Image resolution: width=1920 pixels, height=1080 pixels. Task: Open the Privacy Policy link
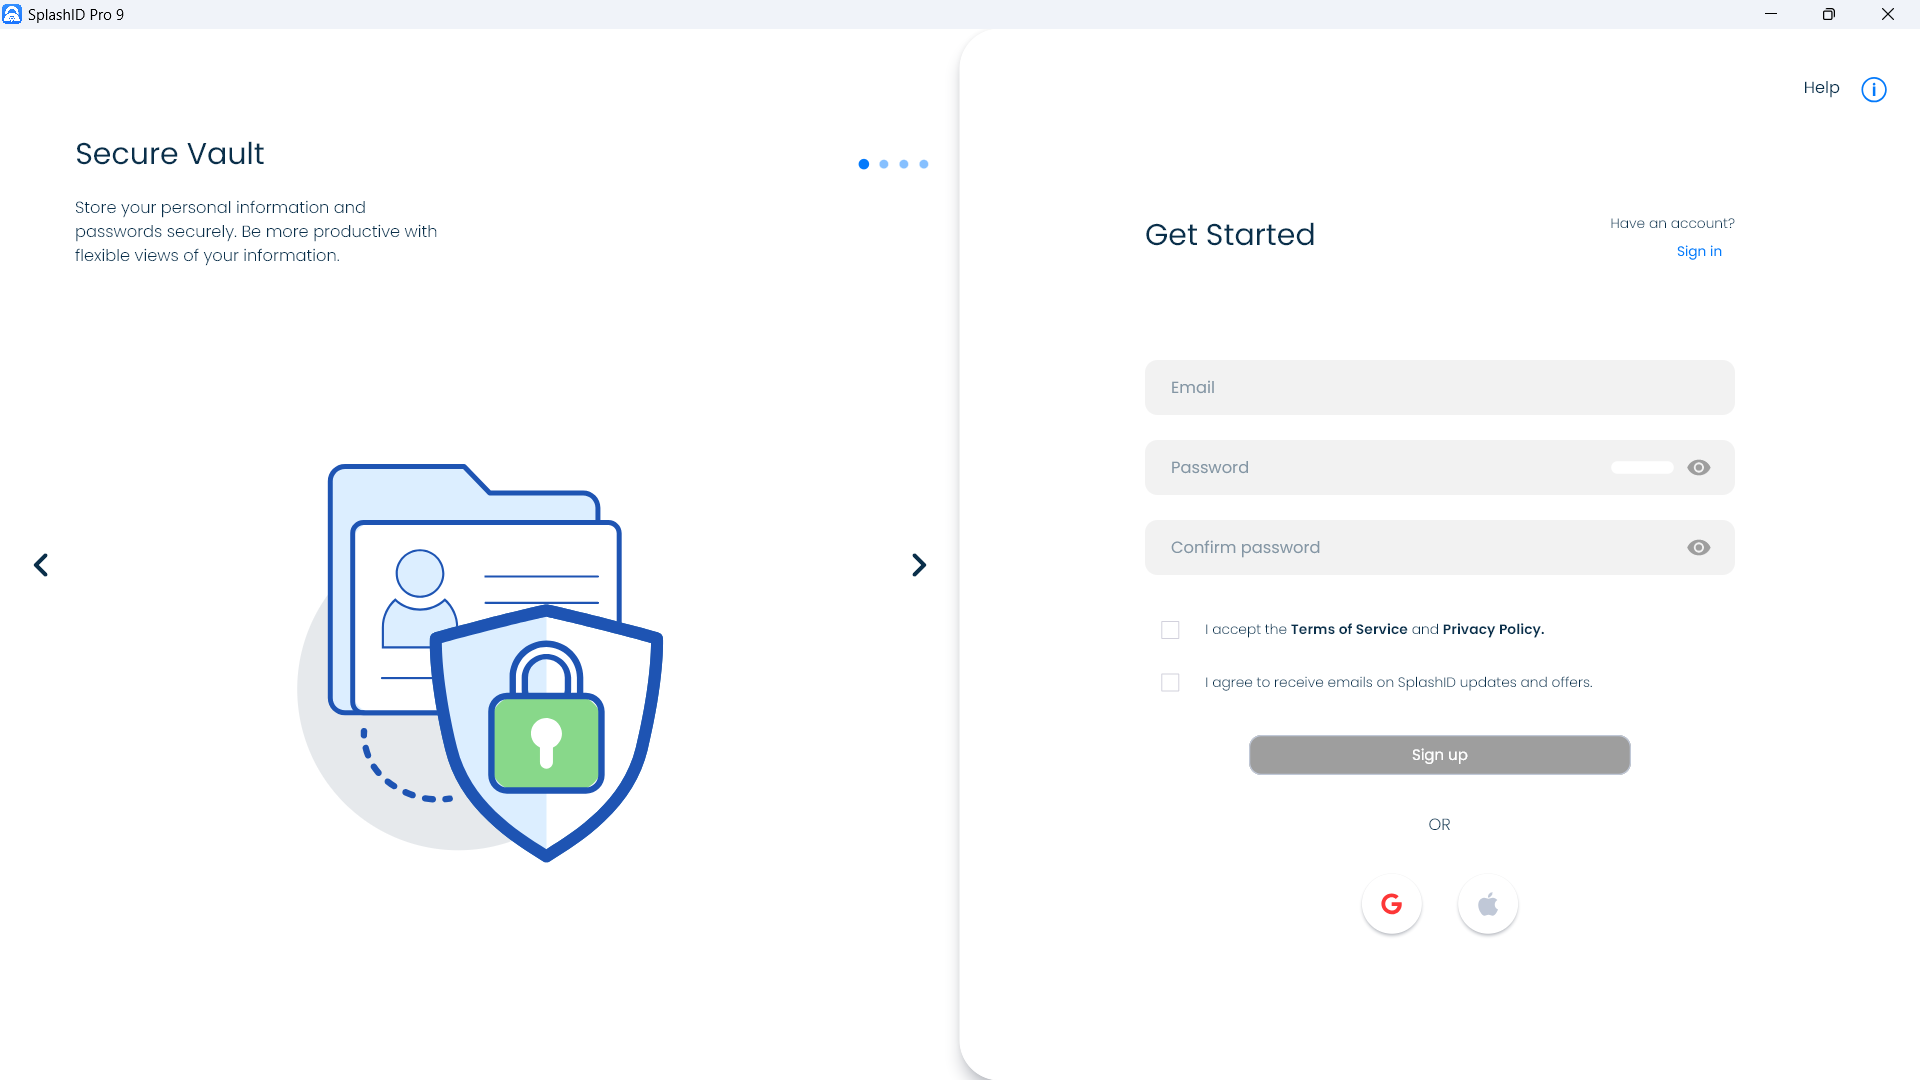pos(1493,629)
